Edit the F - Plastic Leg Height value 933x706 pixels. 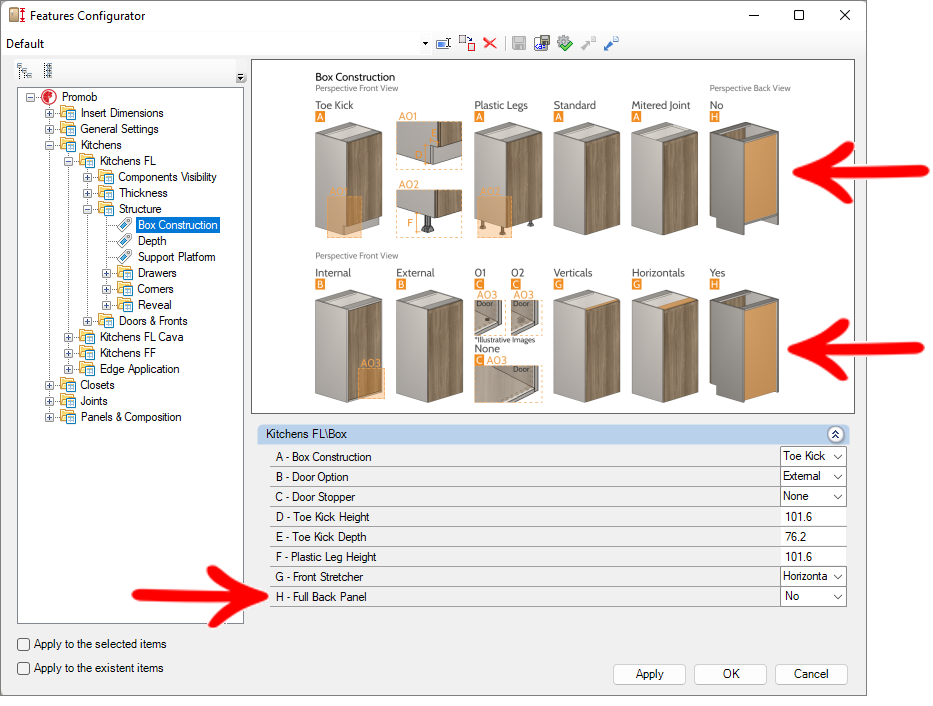point(813,557)
